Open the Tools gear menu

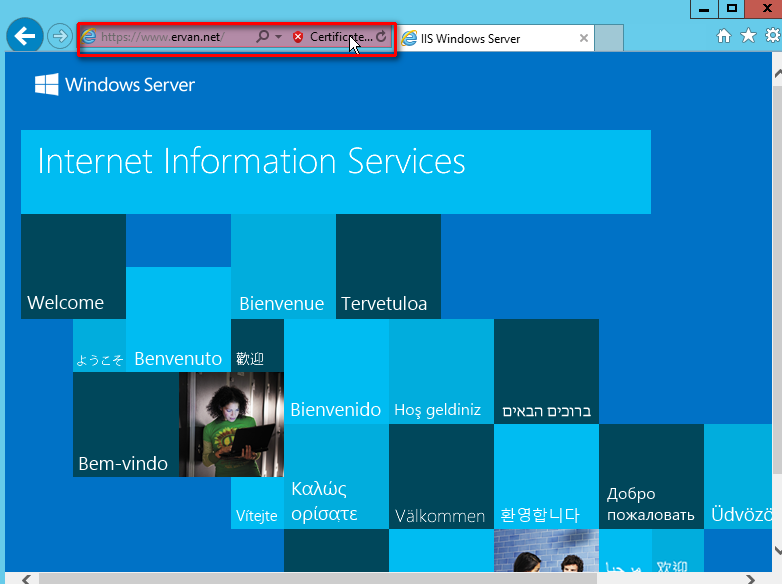773,35
